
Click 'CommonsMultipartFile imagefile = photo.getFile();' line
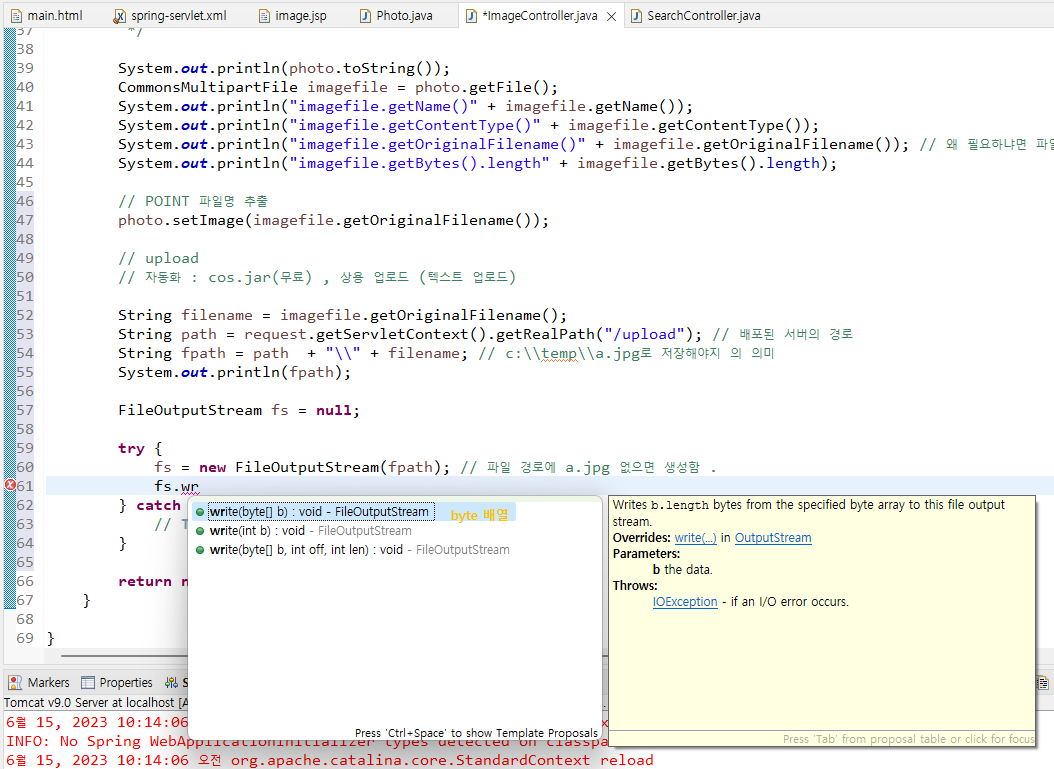point(338,87)
